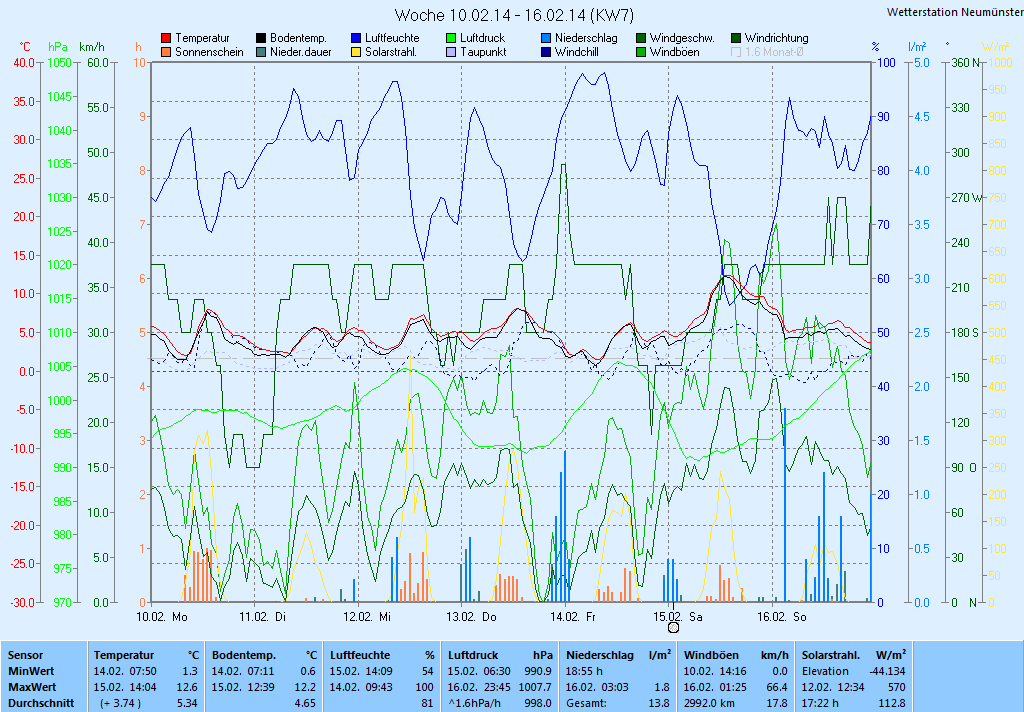Click the 16.02. So date label
Screen dimensions: 1024x712
tap(782, 617)
